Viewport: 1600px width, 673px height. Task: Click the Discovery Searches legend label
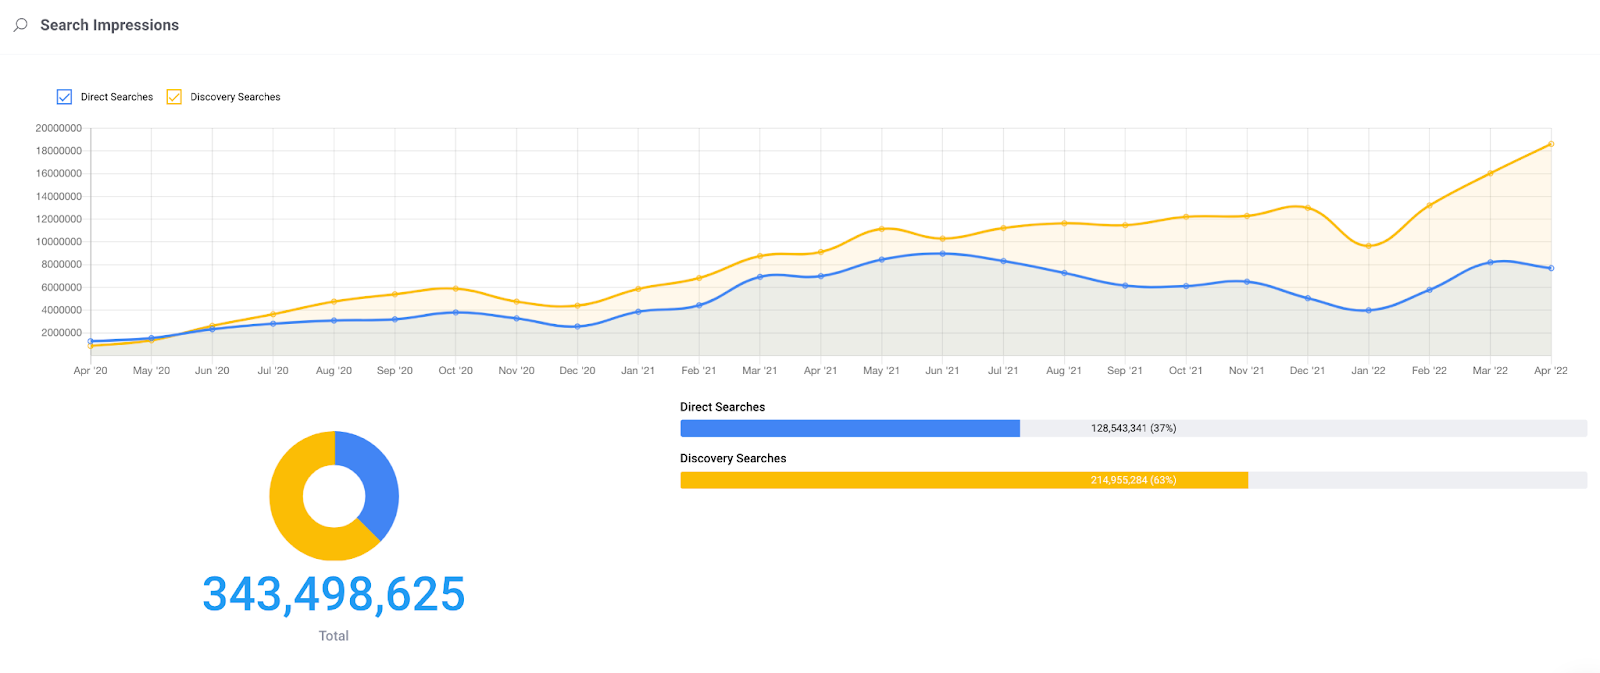[x=235, y=97]
